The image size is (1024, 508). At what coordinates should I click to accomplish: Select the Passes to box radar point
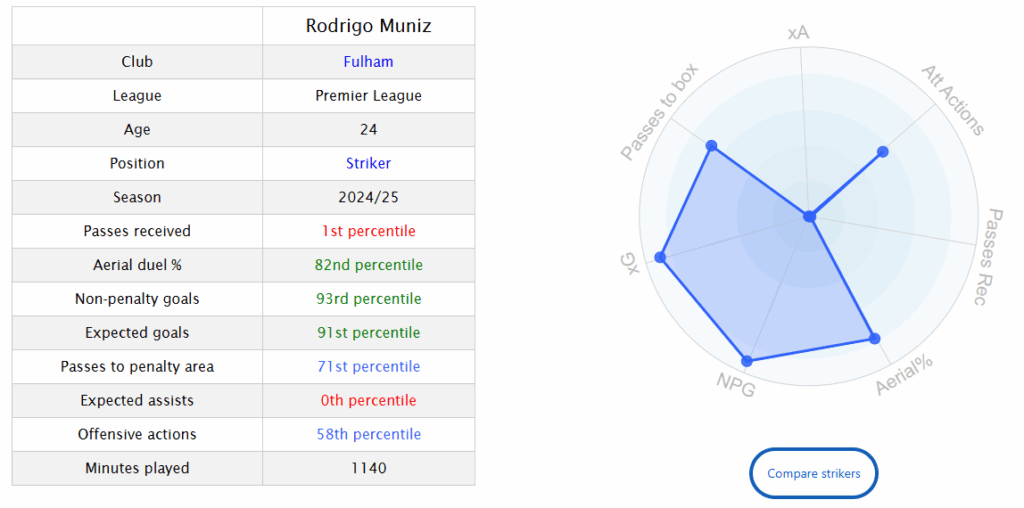712,145
